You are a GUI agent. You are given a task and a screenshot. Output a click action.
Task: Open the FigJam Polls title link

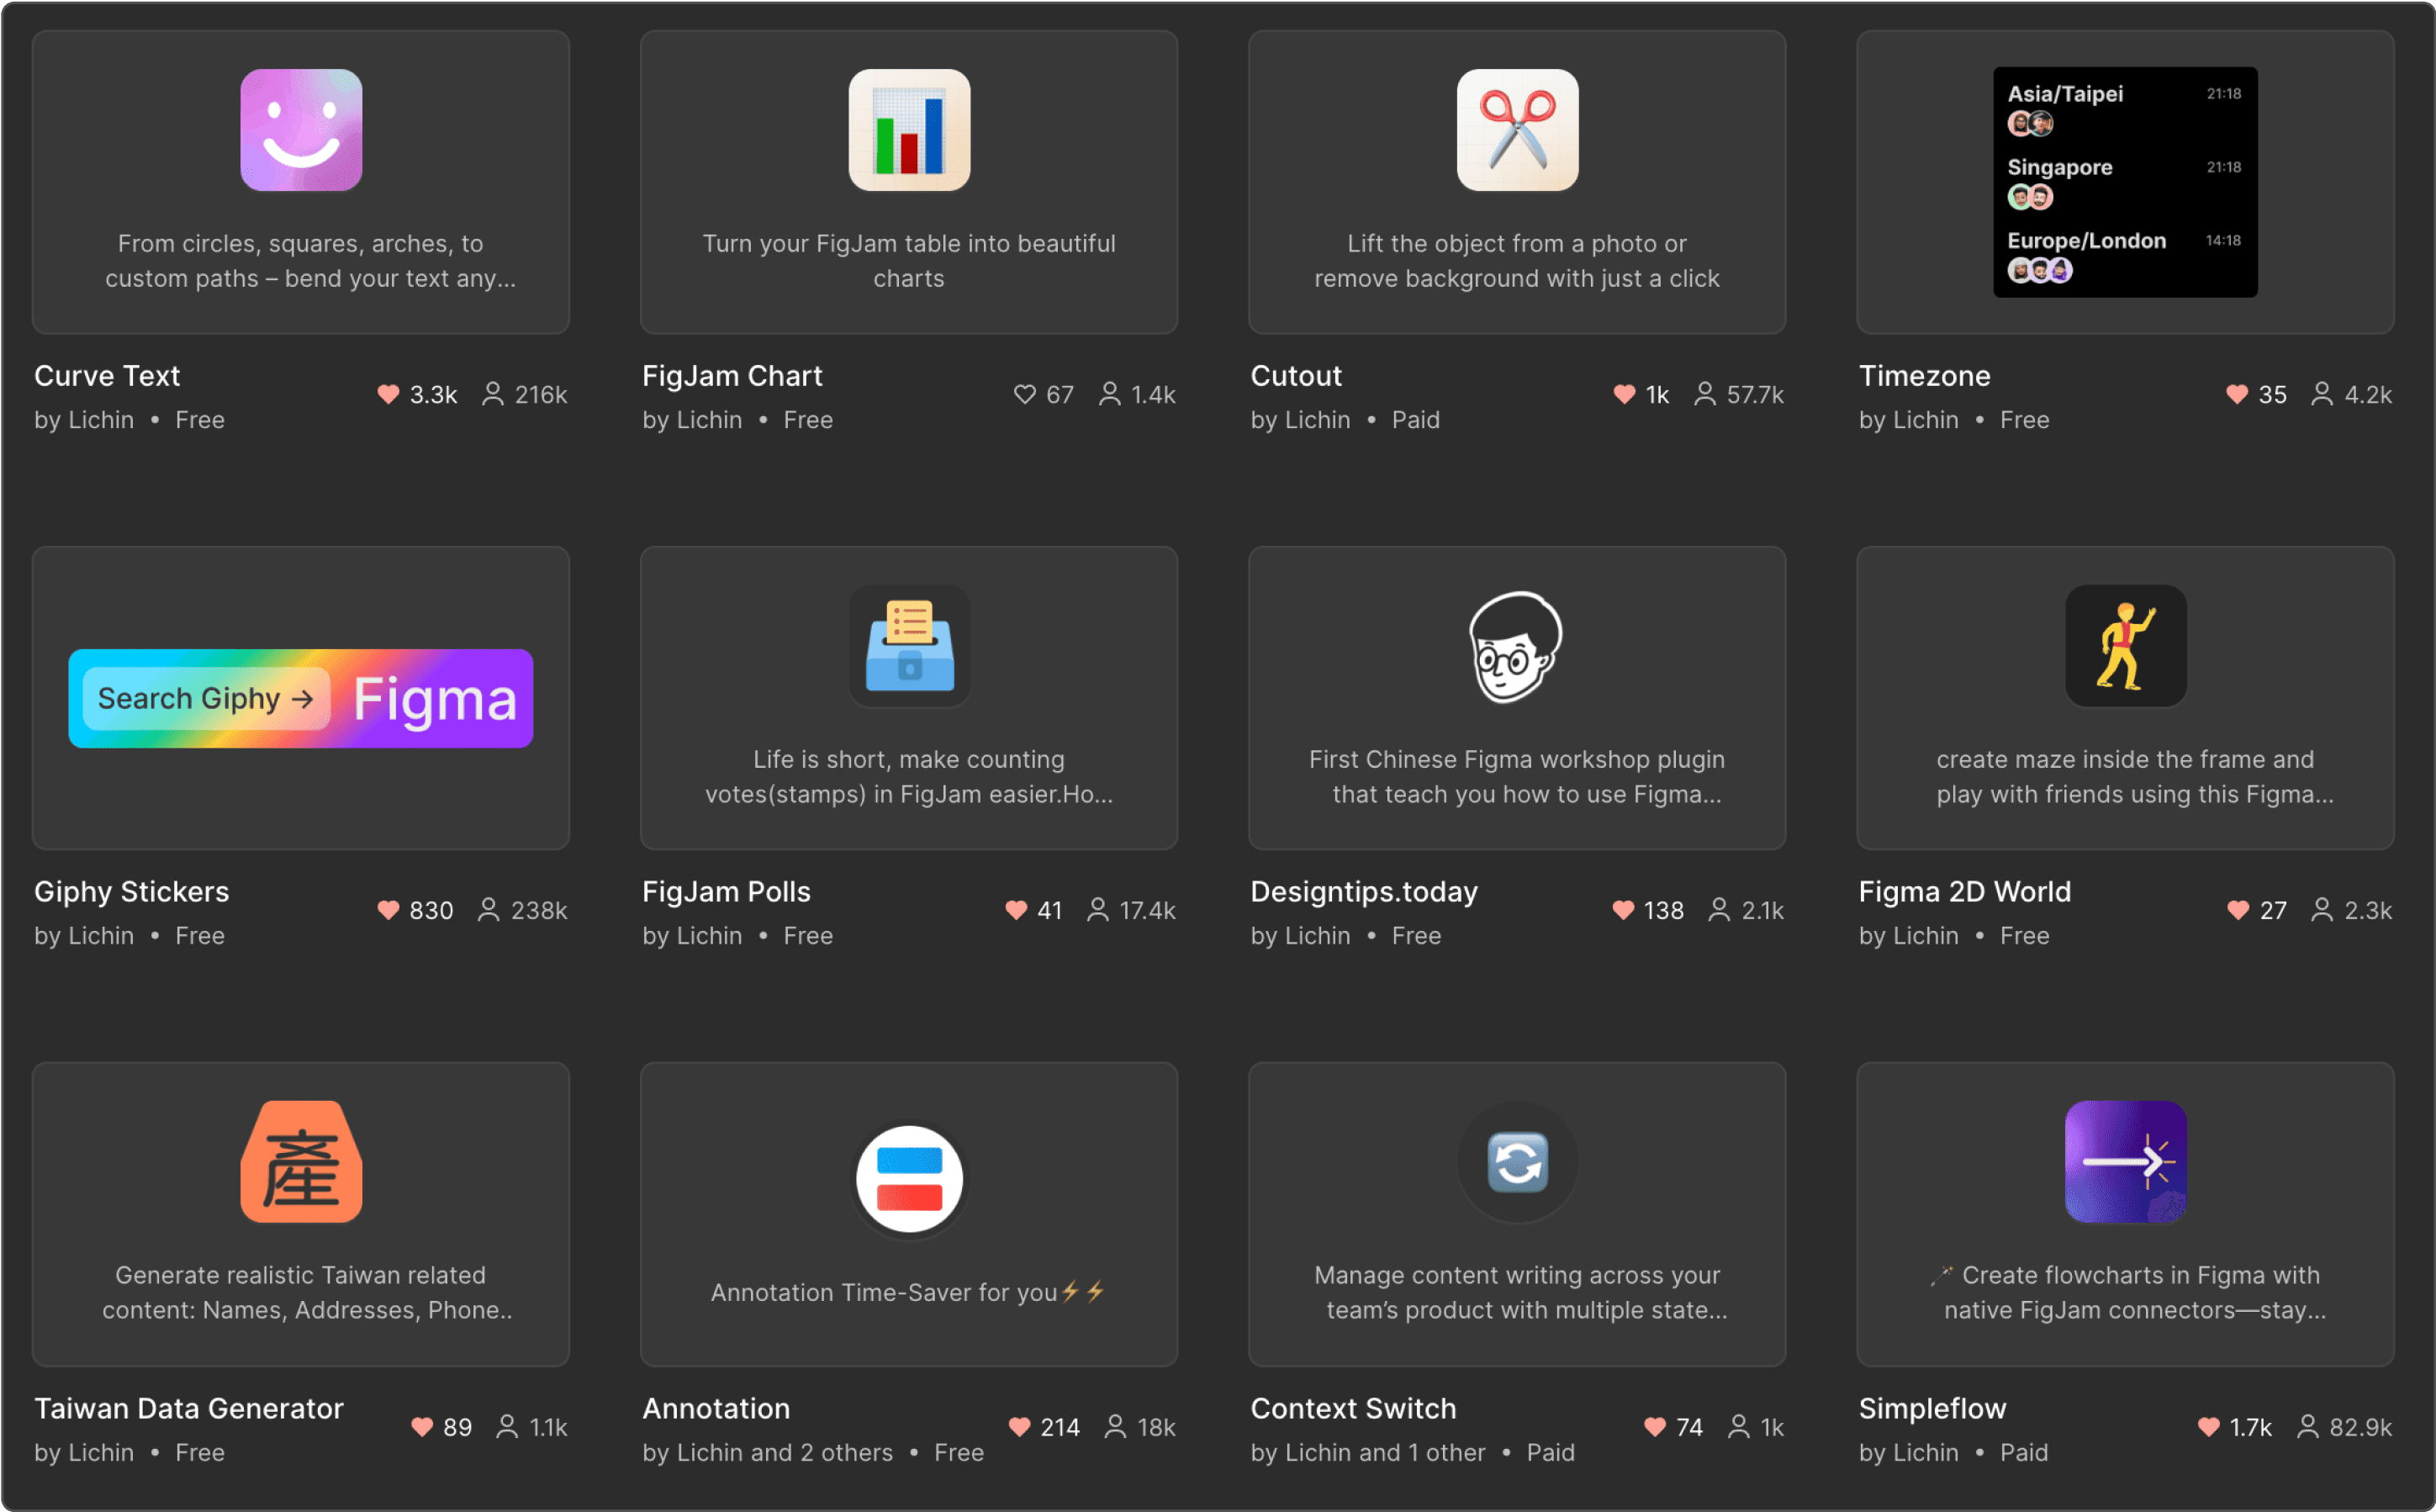726,892
